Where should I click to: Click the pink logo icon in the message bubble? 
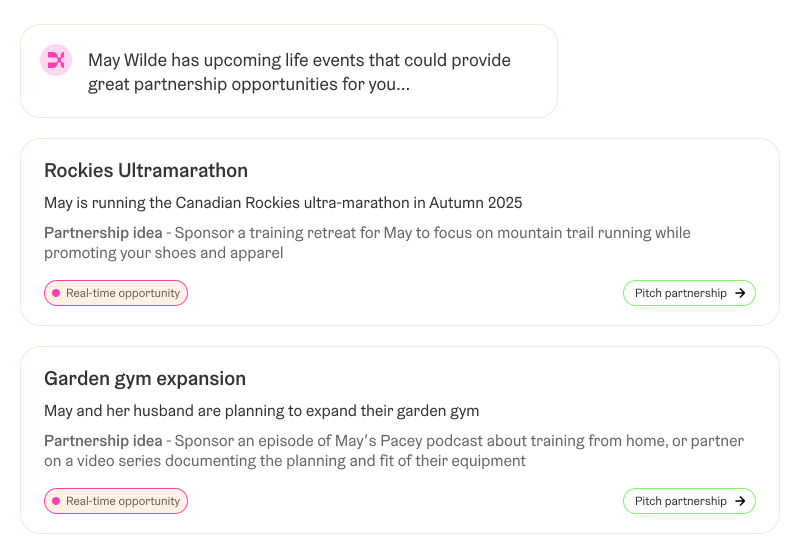tap(56, 60)
